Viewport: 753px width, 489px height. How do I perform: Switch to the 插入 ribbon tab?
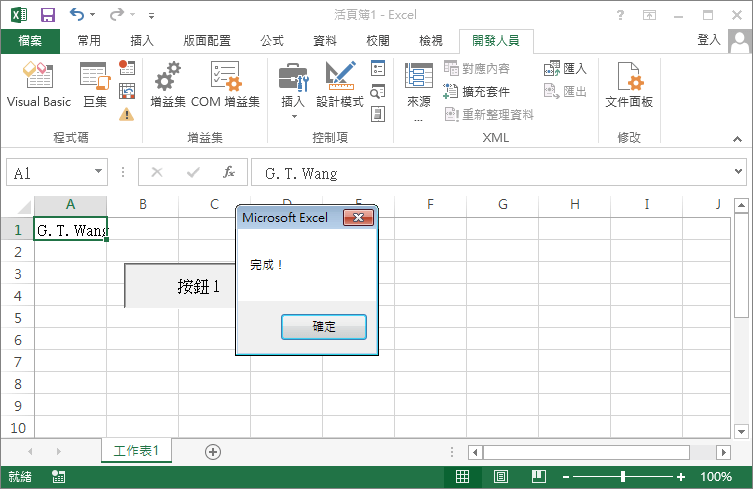pyautogui.click(x=142, y=41)
